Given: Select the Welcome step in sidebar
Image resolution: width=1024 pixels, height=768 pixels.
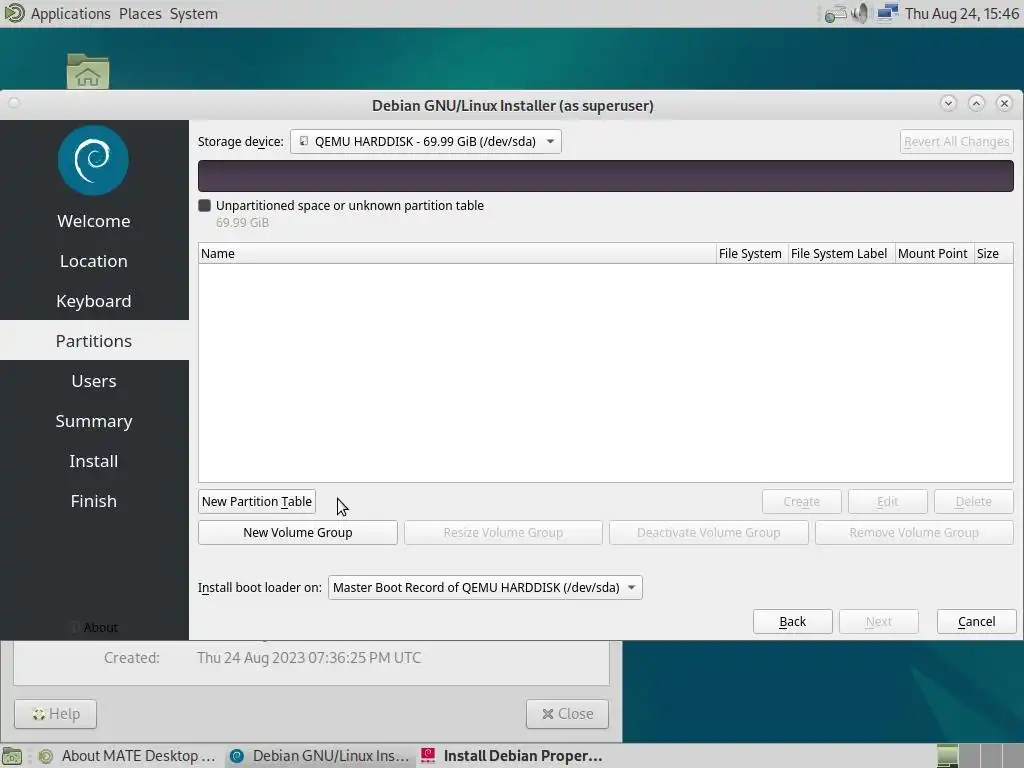Looking at the screenshot, I should tap(94, 221).
